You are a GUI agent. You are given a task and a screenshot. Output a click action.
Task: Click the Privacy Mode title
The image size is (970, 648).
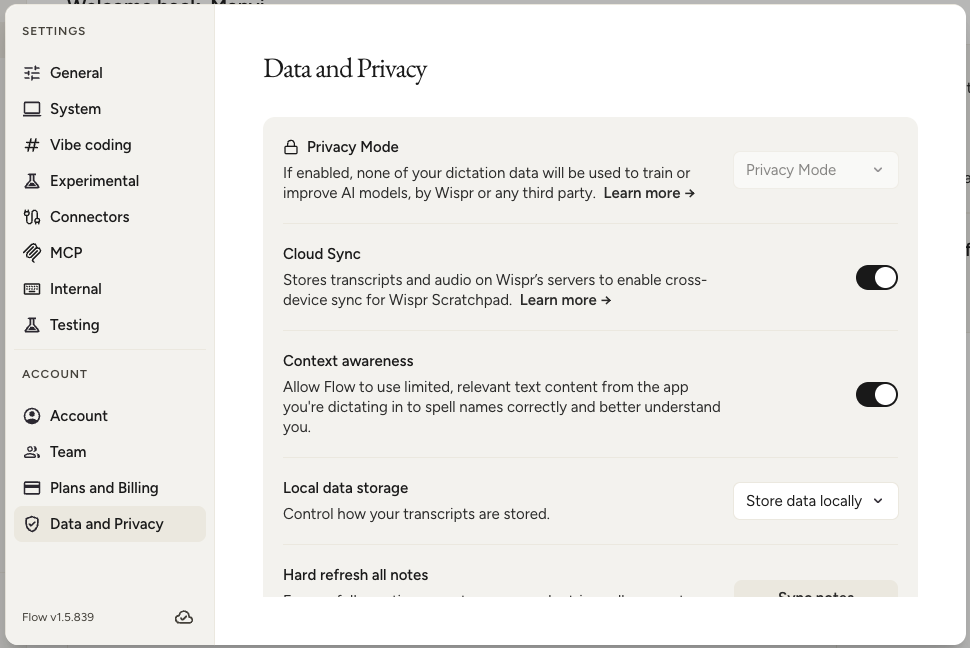point(353,147)
